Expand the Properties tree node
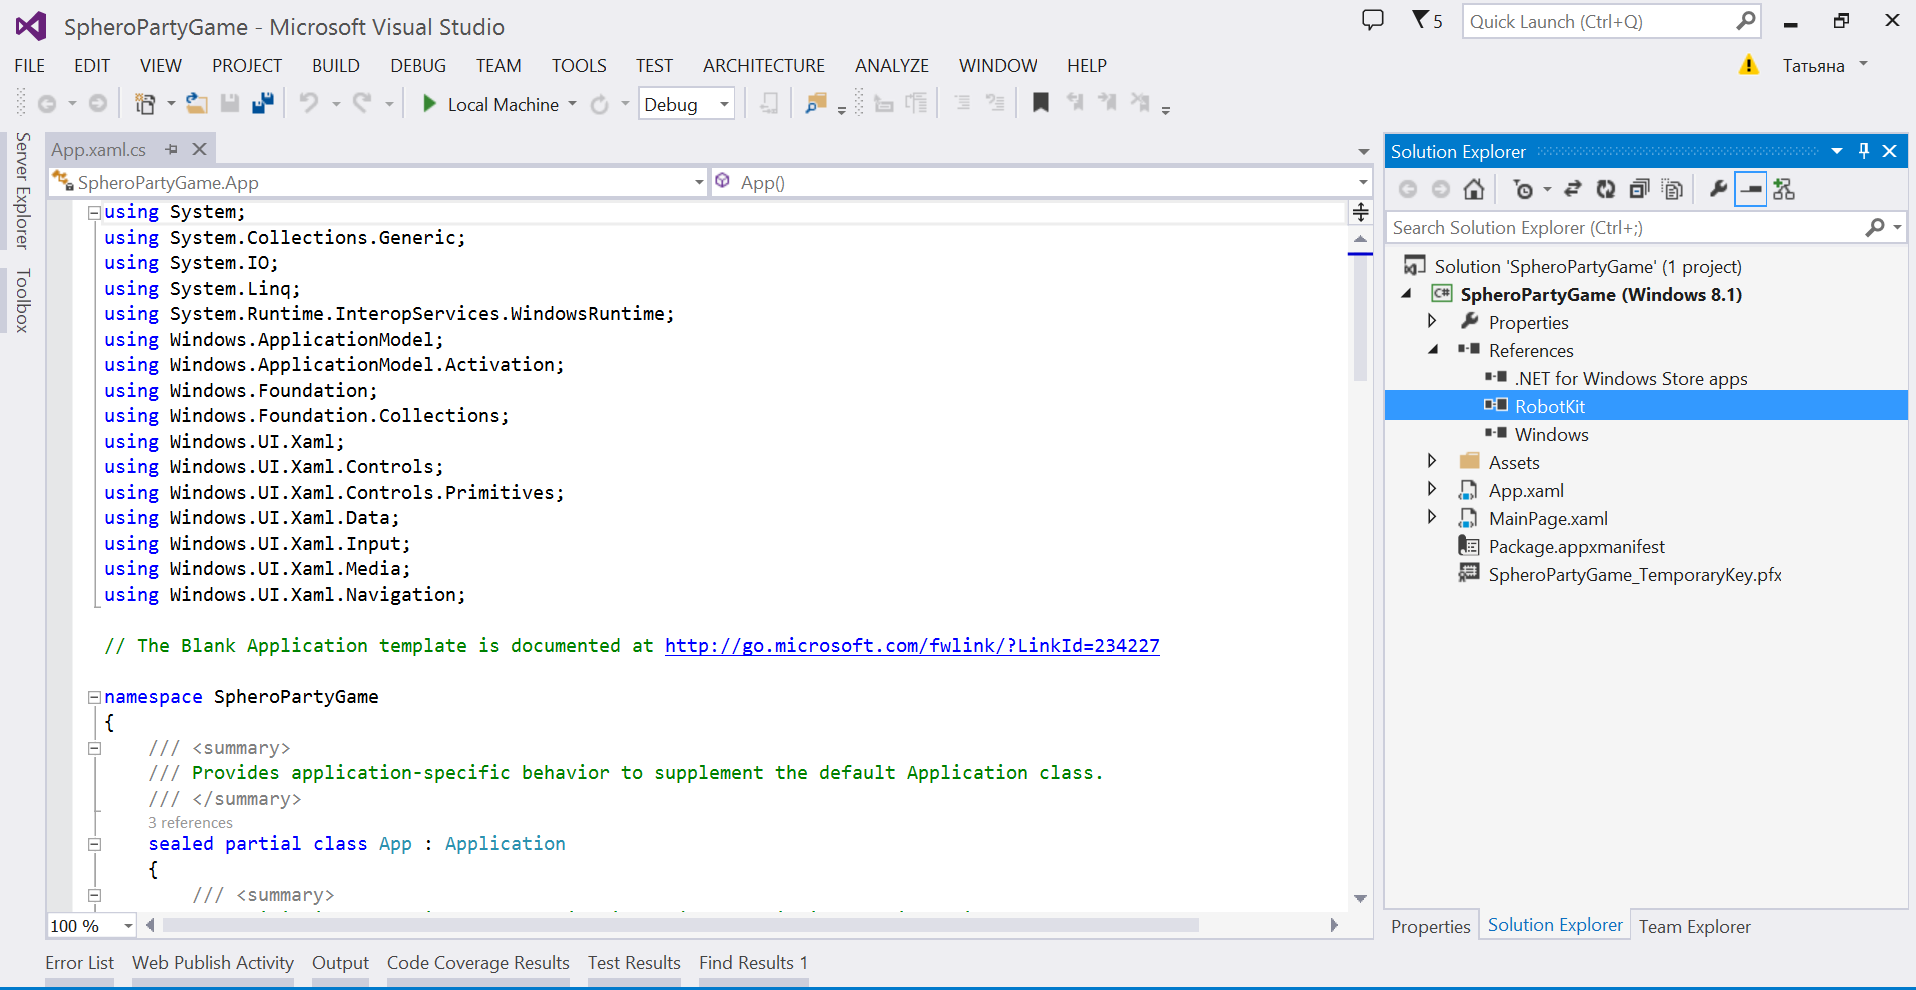Screen dimensions: 1916x990 [x=1432, y=321]
